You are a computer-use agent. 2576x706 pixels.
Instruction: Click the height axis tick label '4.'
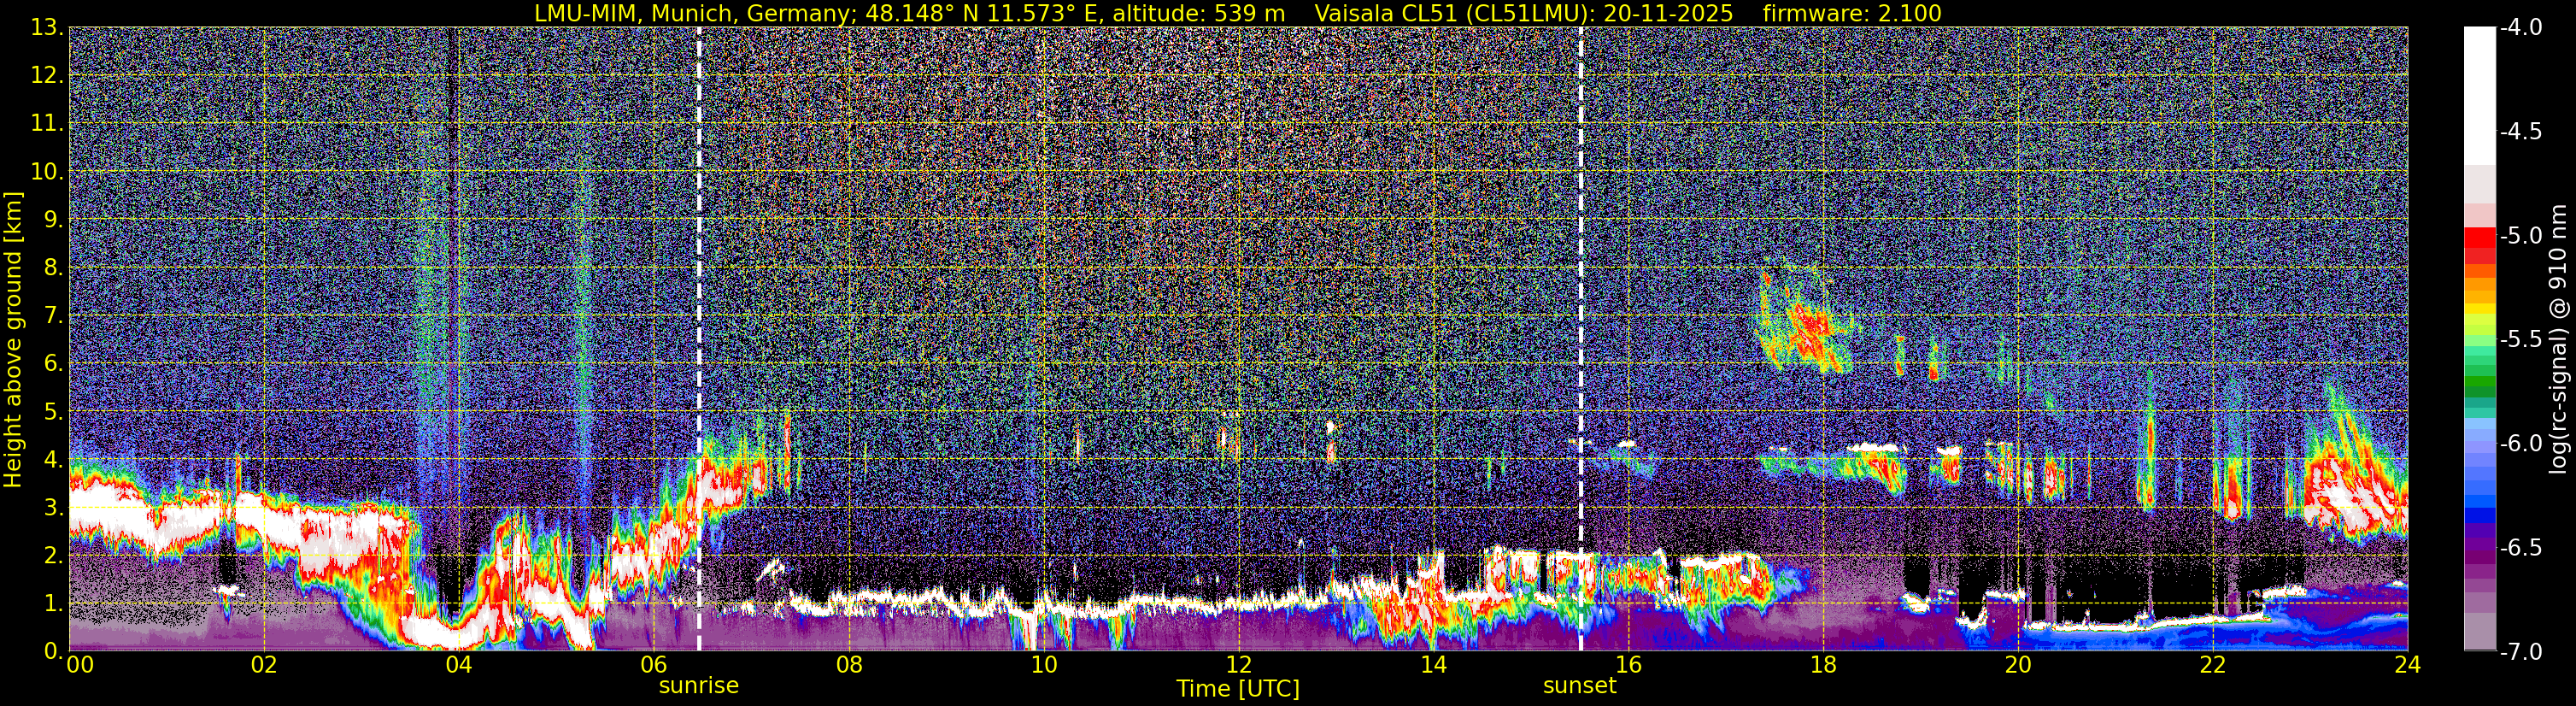(x=54, y=459)
